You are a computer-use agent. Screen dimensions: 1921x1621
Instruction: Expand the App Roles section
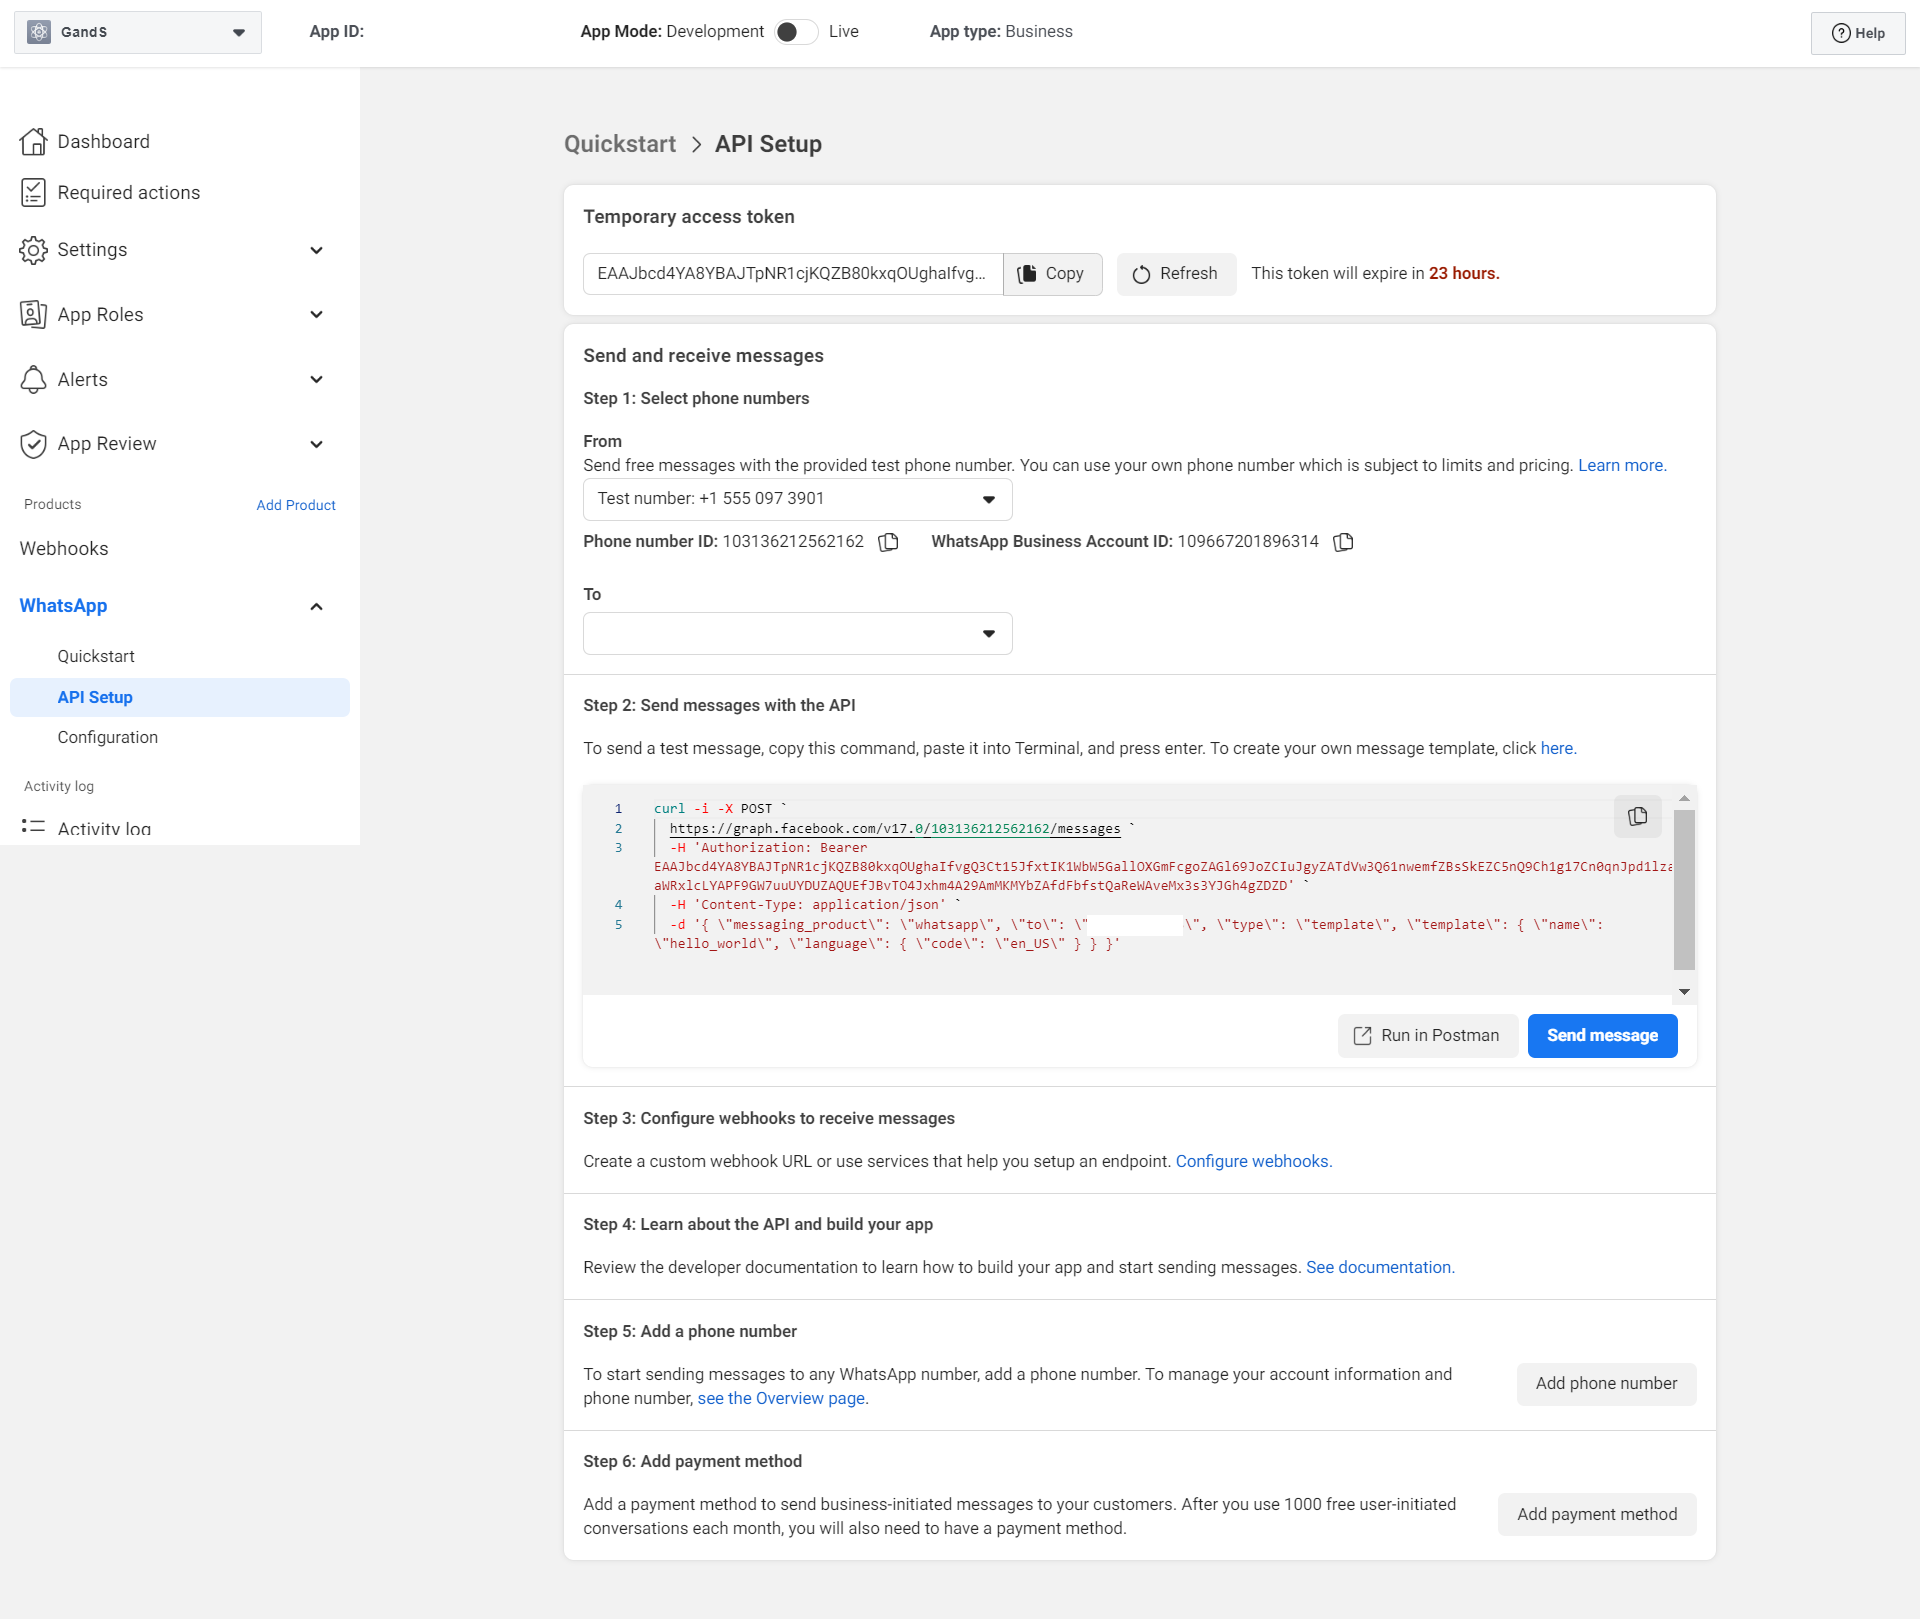coord(316,315)
